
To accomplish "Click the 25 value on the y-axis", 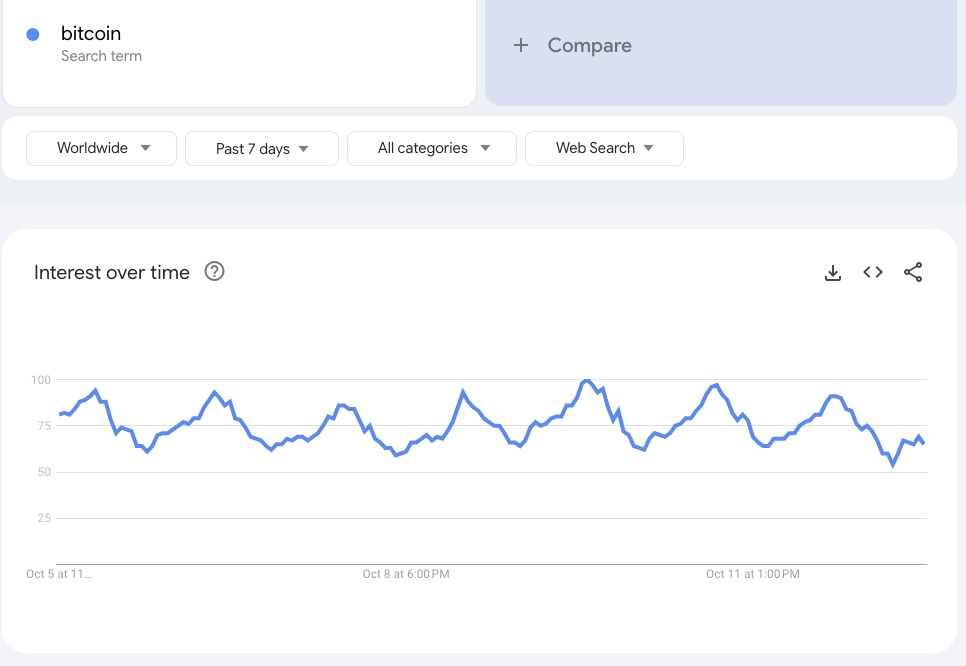I will click(x=44, y=518).
